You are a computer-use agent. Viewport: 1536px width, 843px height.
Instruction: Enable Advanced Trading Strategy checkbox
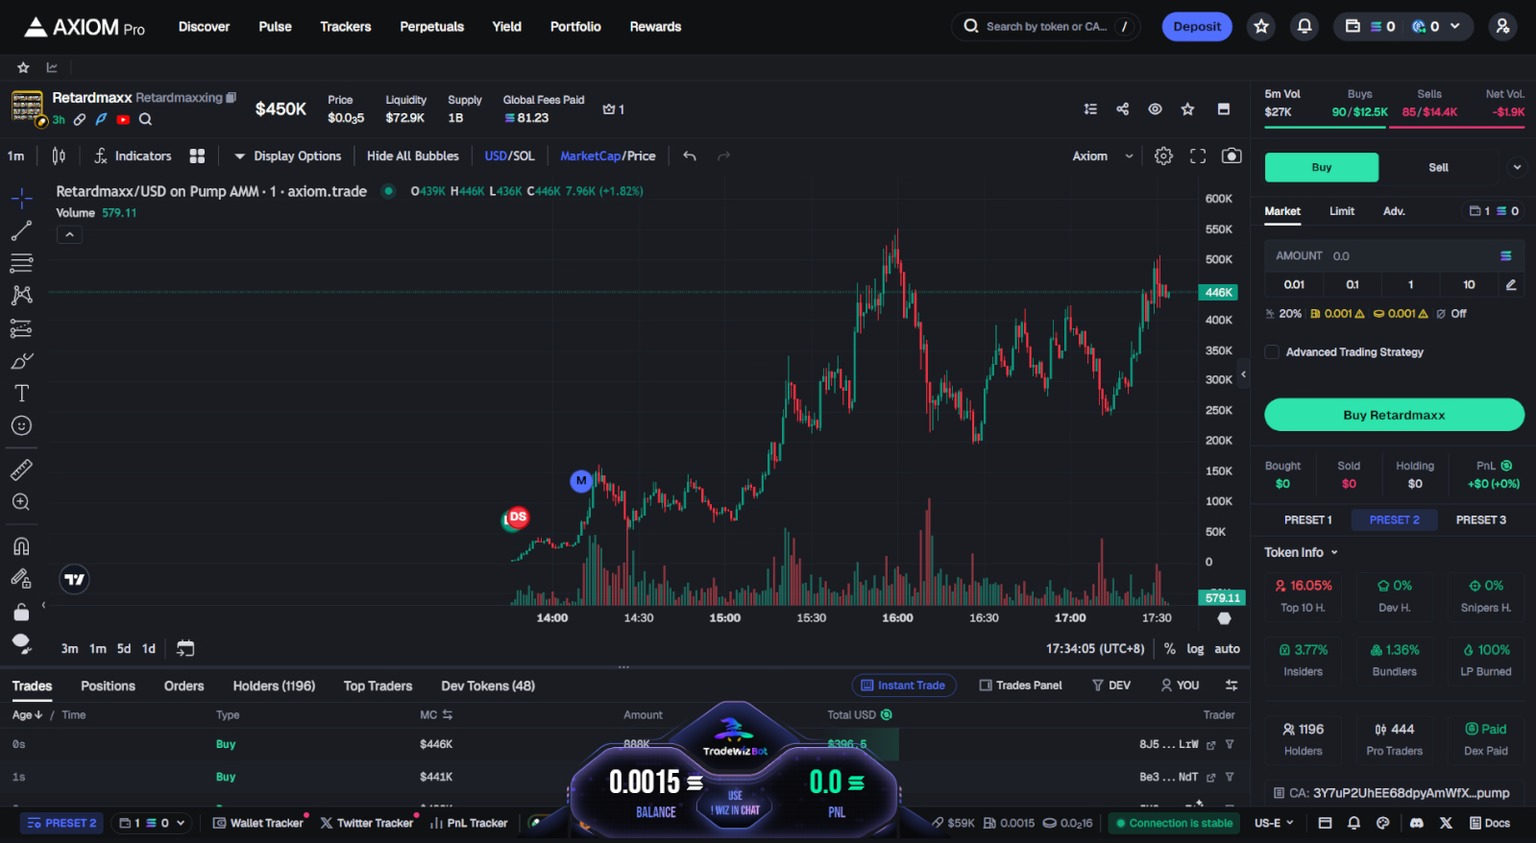1272,352
